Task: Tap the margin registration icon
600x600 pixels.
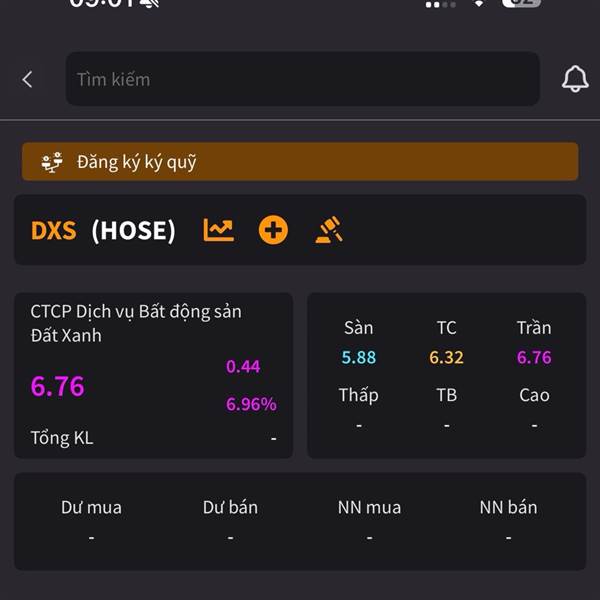Action: coord(52,162)
